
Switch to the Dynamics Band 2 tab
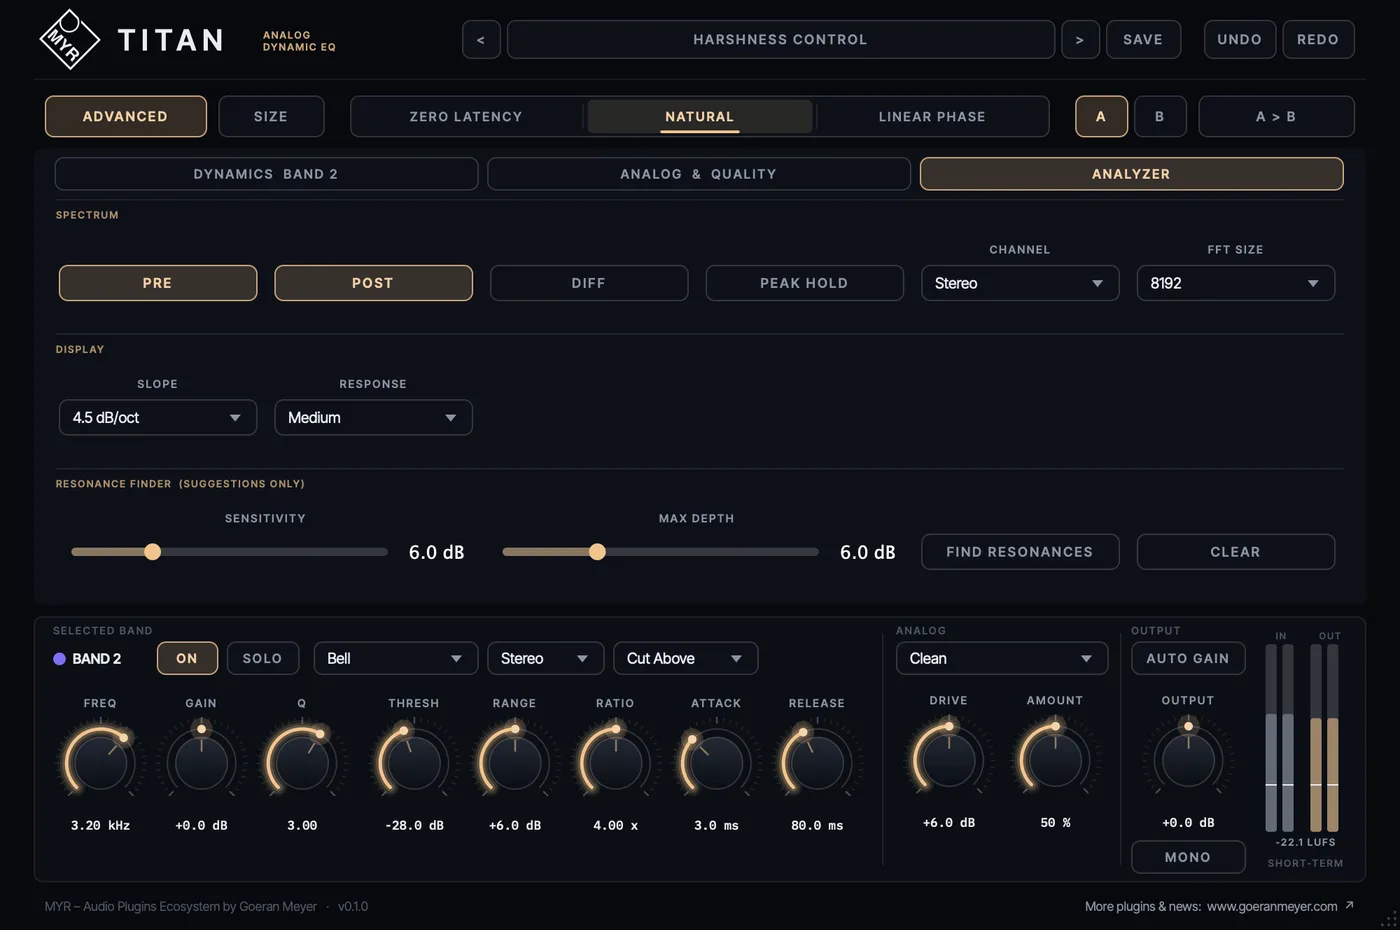(266, 174)
